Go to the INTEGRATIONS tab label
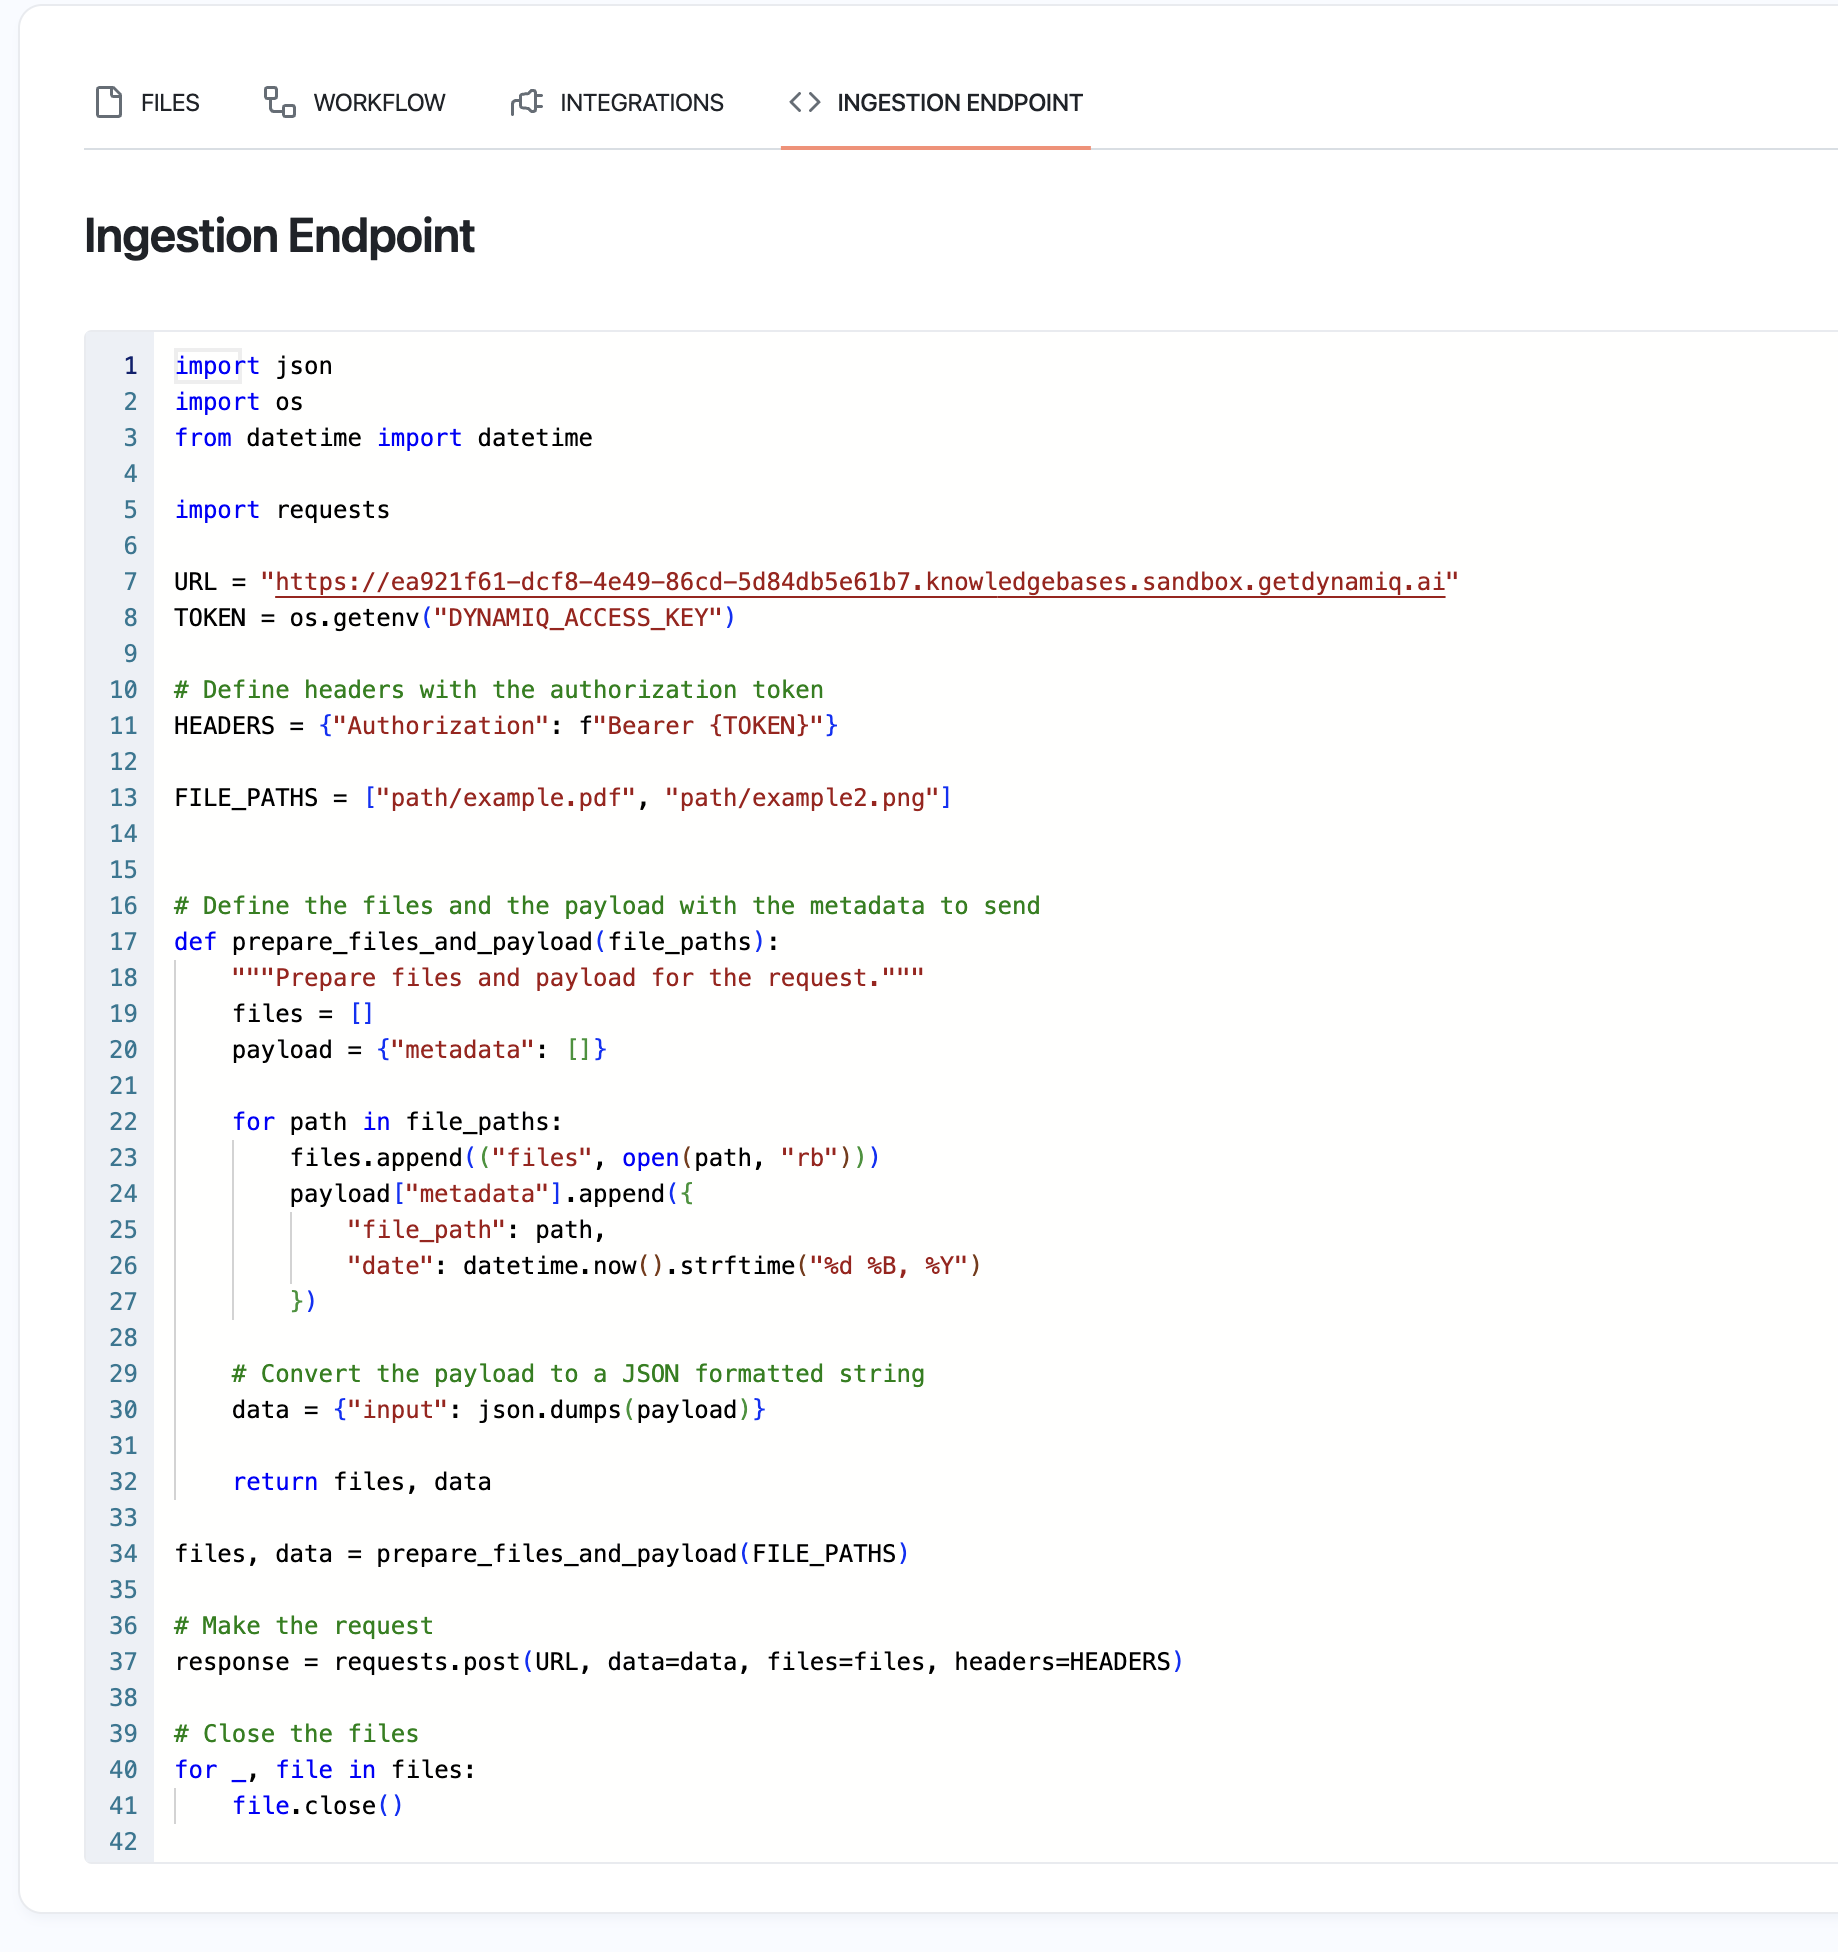The image size is (1838, 1952). pos(641,103)
